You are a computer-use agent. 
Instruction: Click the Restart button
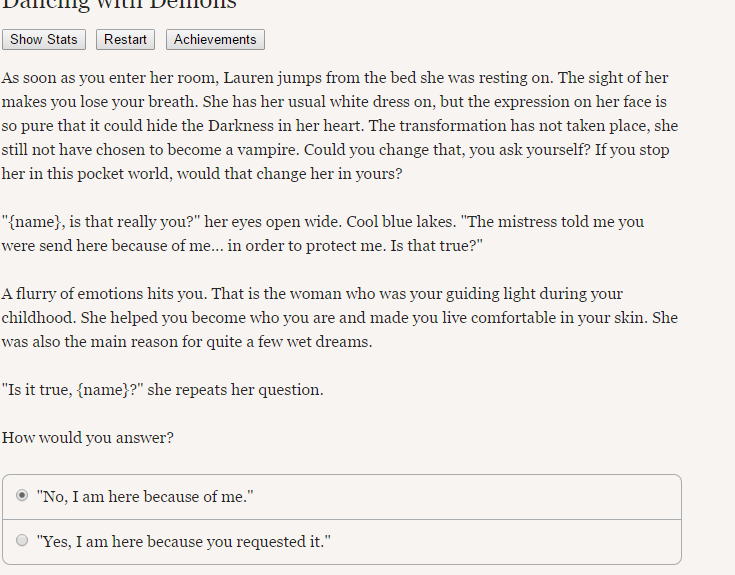(x=125, y=39)
